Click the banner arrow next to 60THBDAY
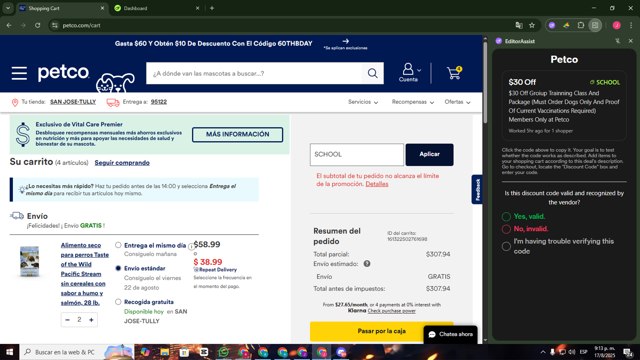 (346, 41)
